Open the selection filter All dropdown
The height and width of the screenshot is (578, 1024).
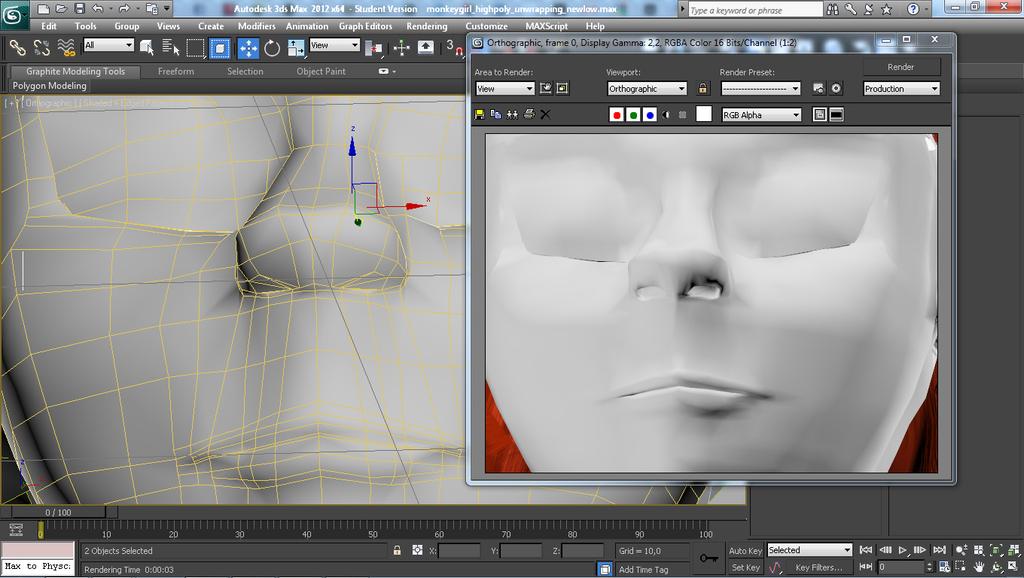(x=108, y=45)
